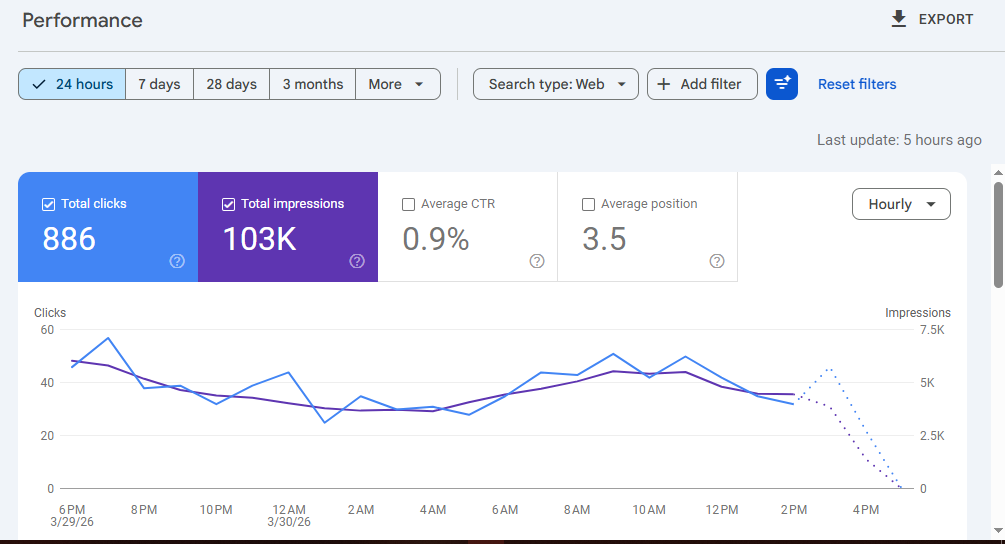The image size is (1005, 544).
Task: Click the vertical scrollbar thumb
Action: (x=997, y=232)
